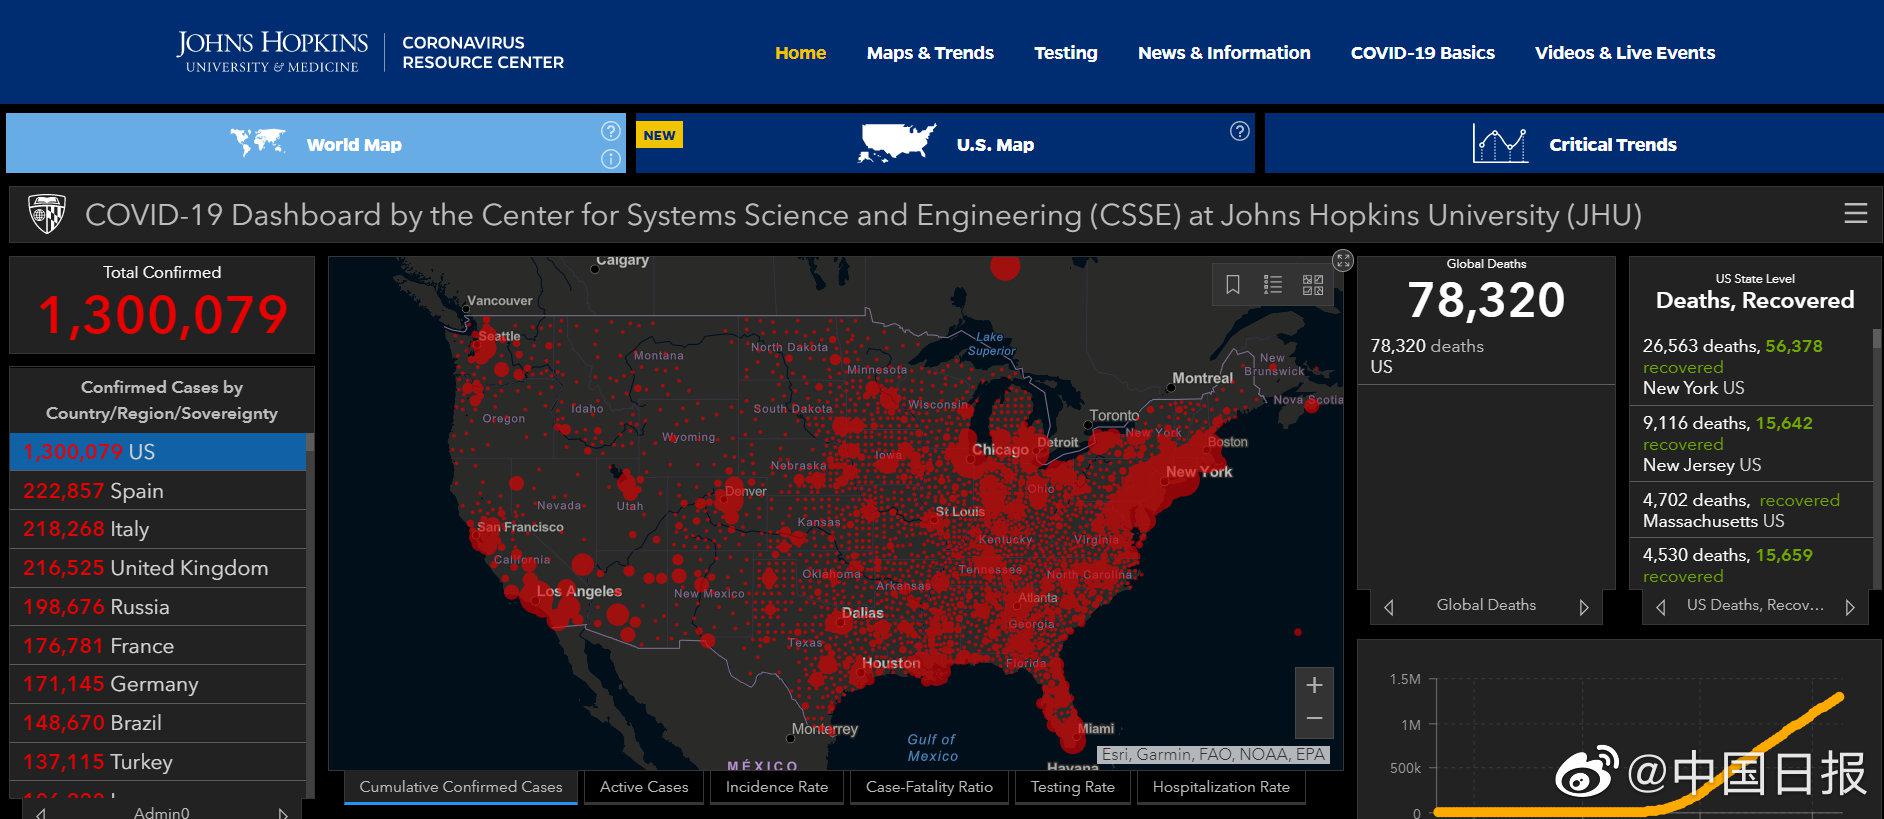1884x819 pixels.
Task: Show the map legend list icon
Action: 1273,285
